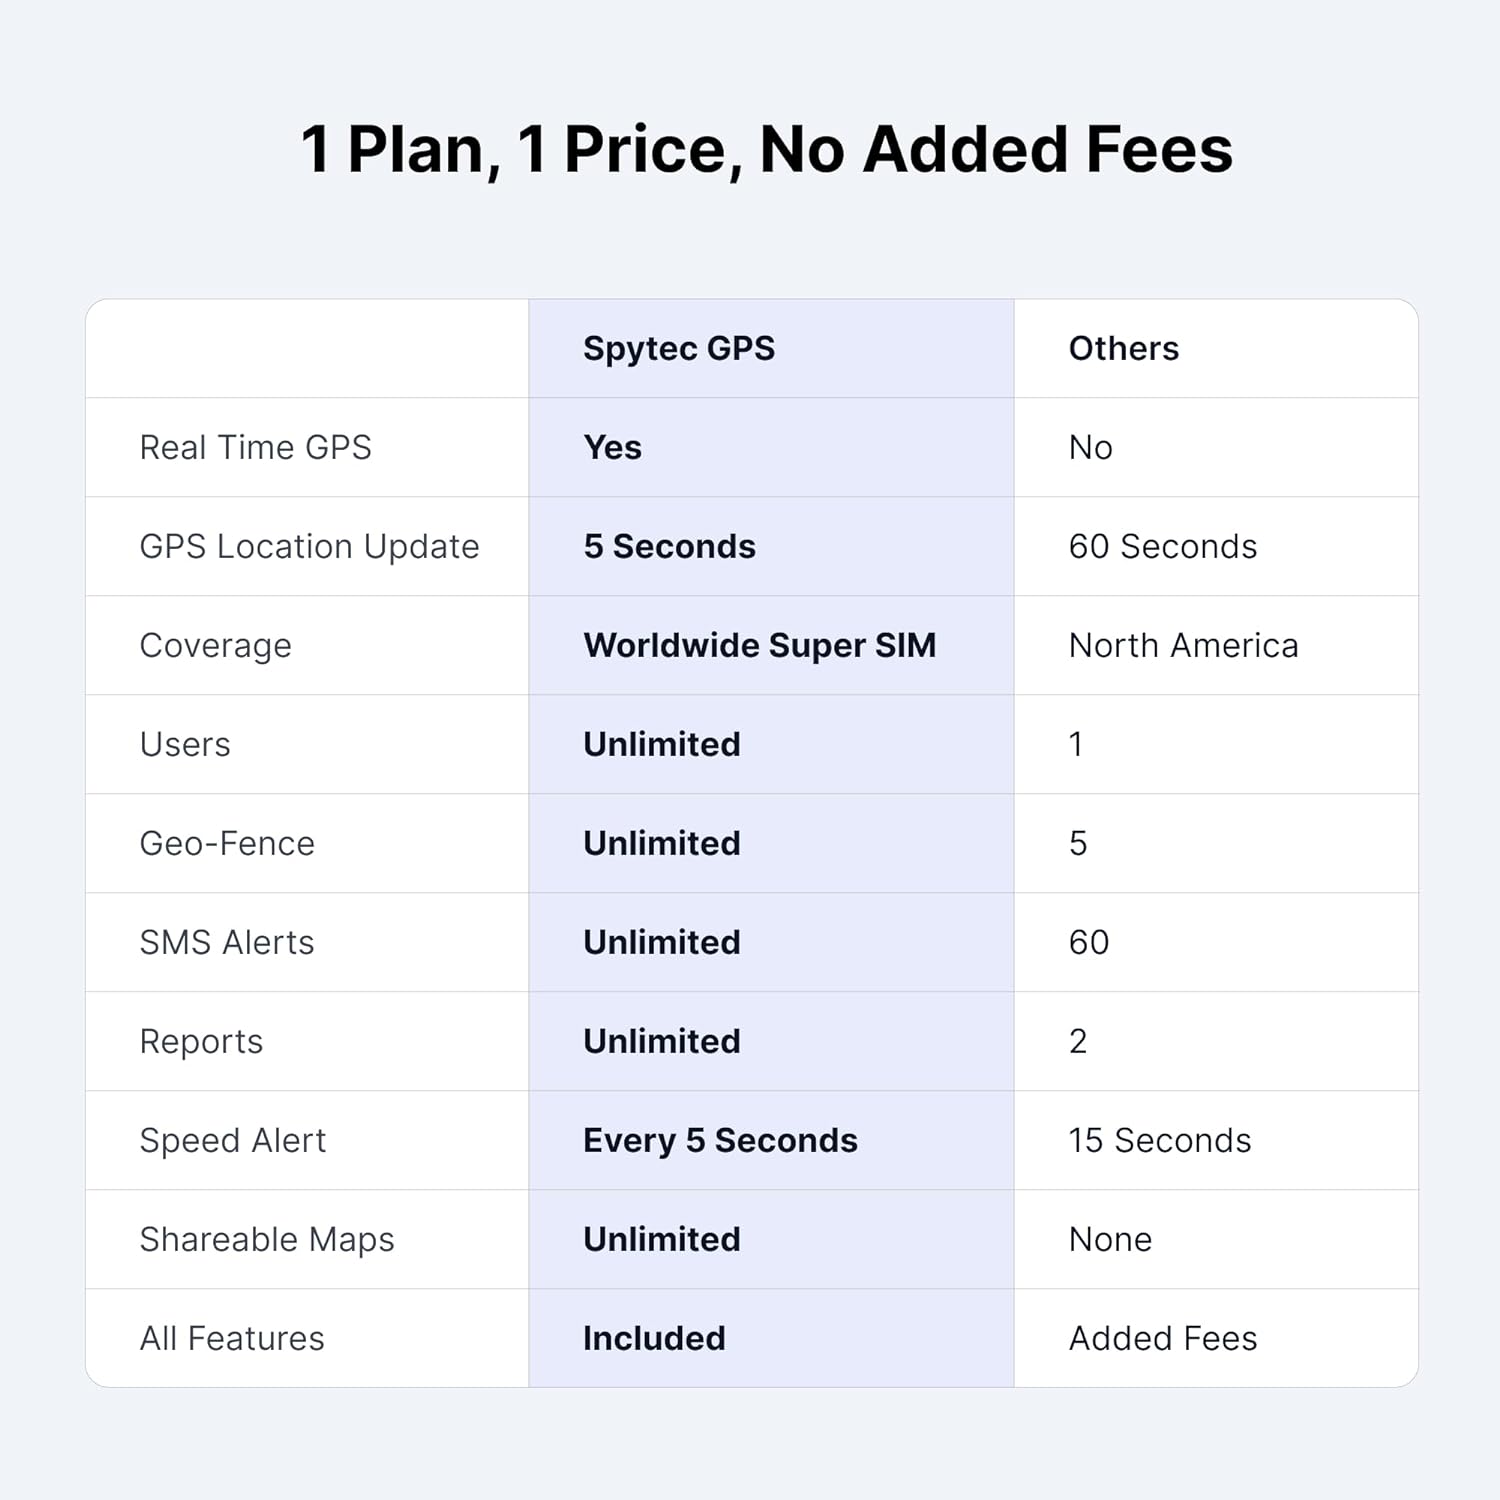Click the 15 Seconds cell
Image resolution: width=1500 pixels, height=1500 pixels.
(1159, 1140)
